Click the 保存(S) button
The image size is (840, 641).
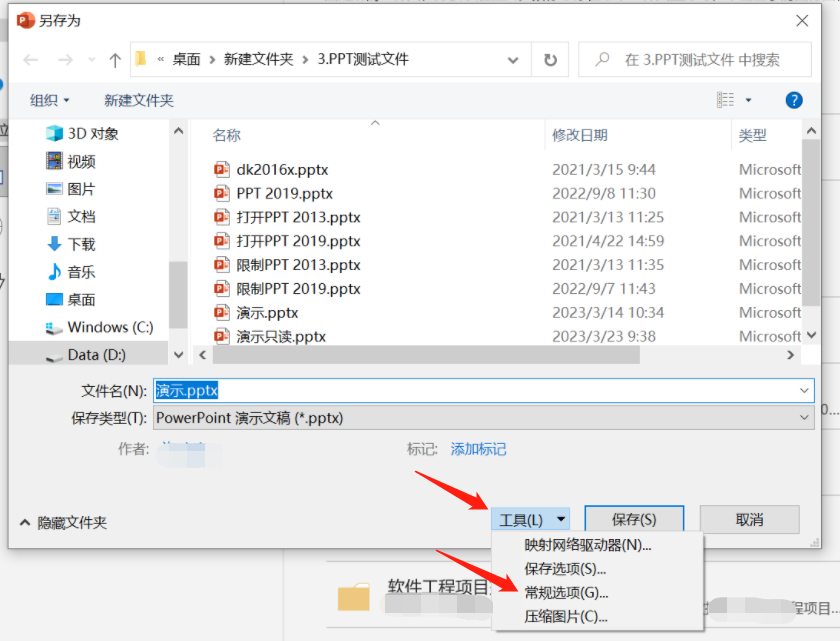click(x=634, y=519)
